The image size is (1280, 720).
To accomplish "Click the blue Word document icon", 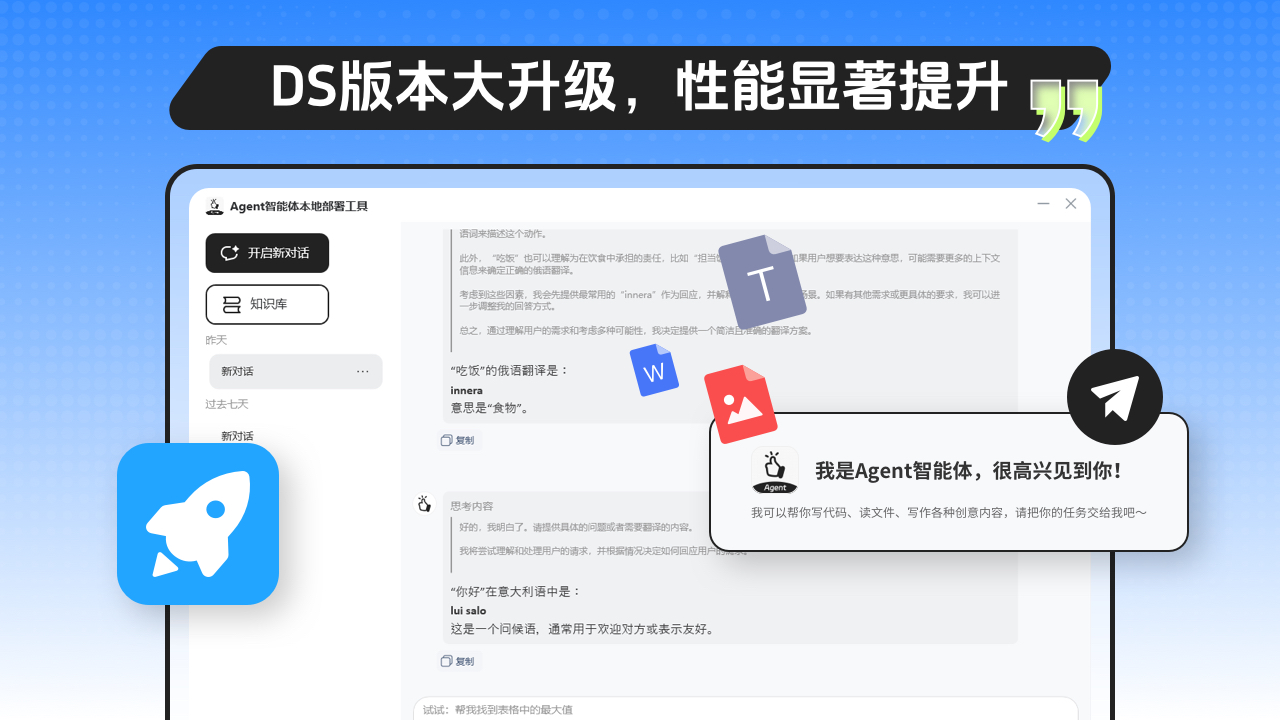I will (x=656, y=369).
